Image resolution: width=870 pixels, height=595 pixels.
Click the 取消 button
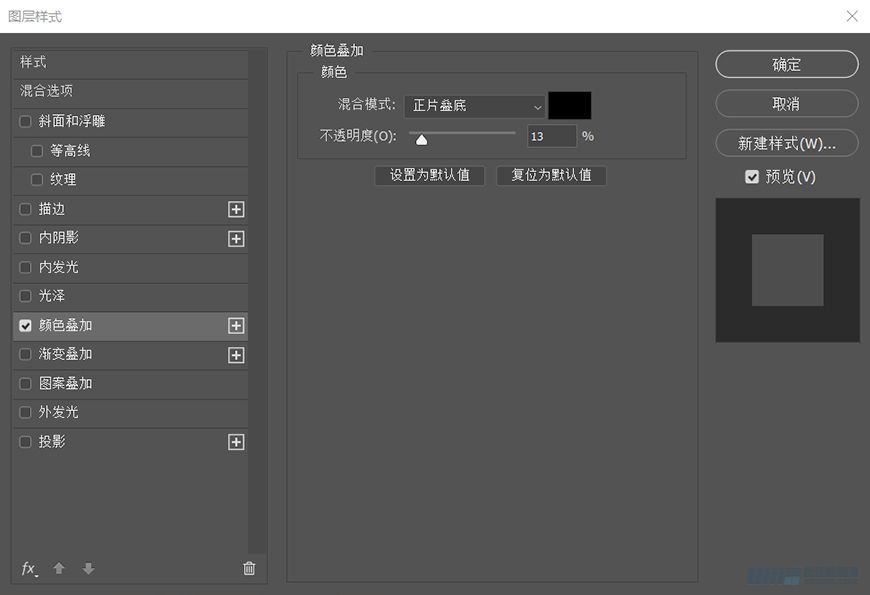coord(787,104)
